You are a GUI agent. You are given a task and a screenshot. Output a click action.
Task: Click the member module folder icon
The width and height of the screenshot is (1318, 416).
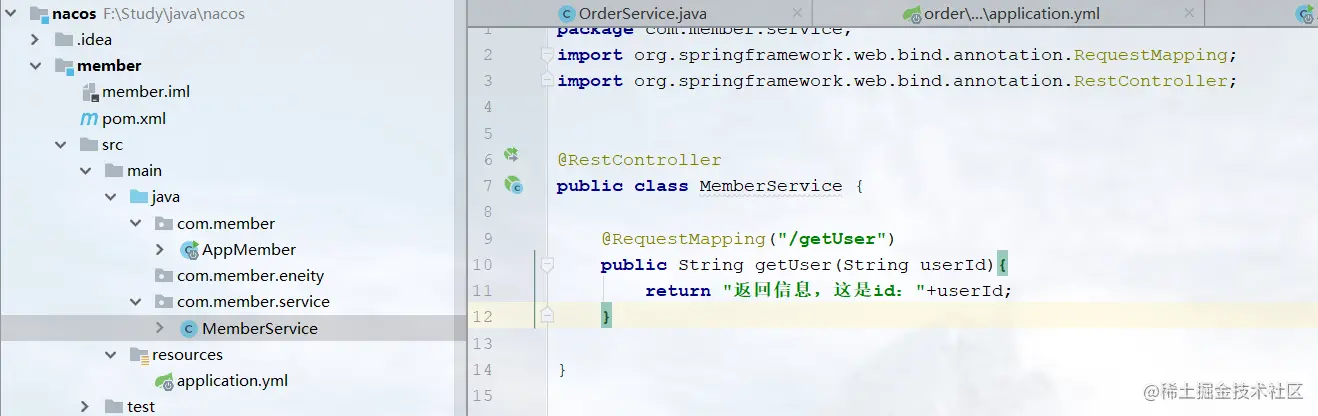pyautogui.click(x=63, y=66)
